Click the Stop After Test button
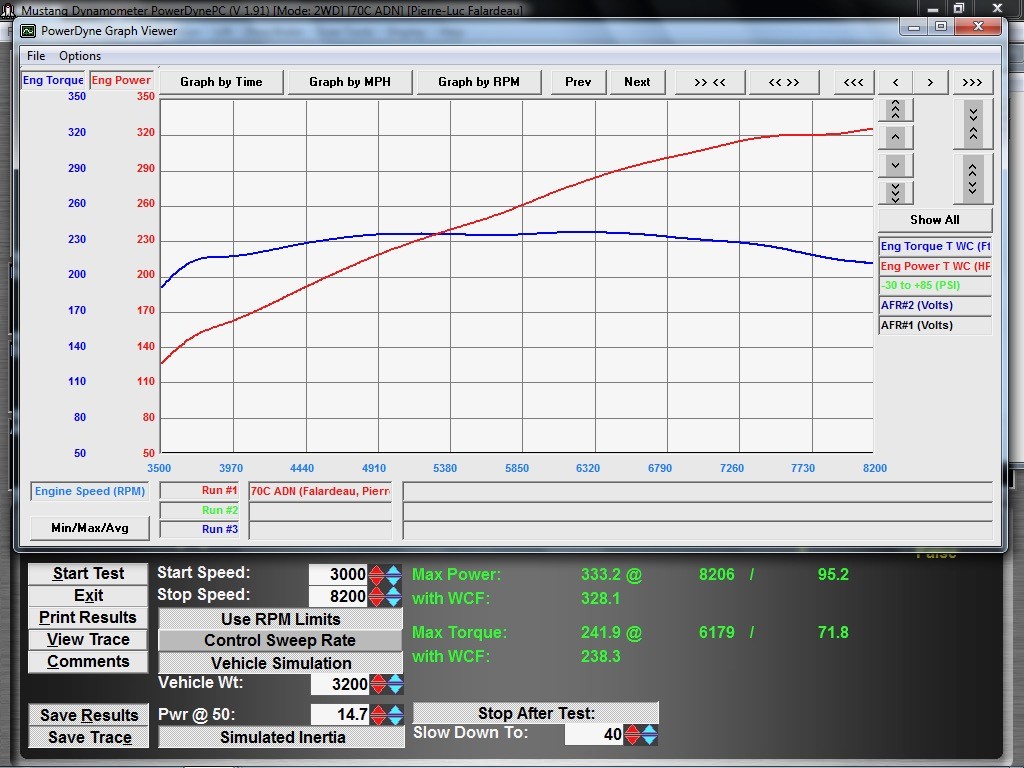 click(536, 713)
